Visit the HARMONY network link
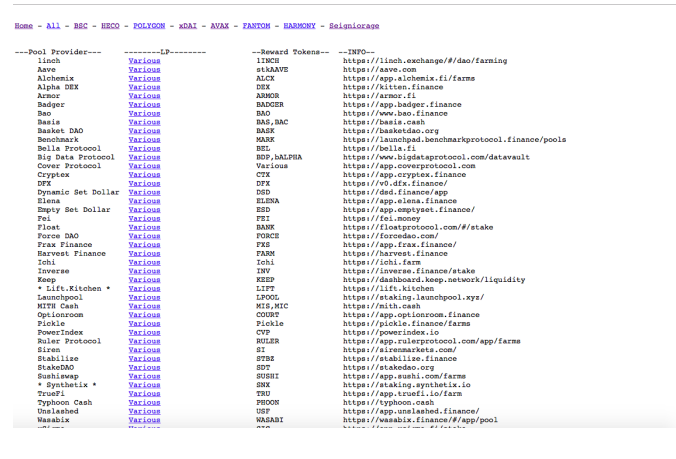Screen dimensions: 676x459 300,26
